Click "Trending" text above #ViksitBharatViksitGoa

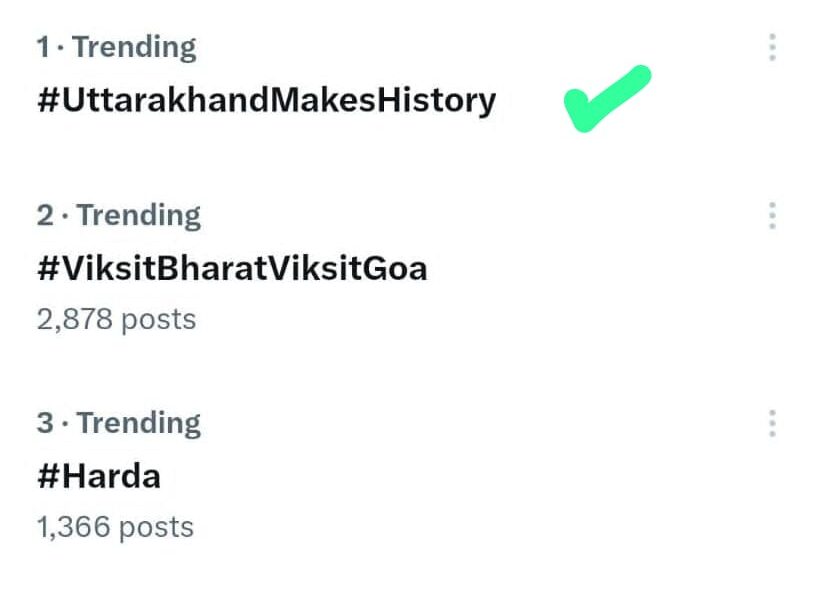[139, 215]
